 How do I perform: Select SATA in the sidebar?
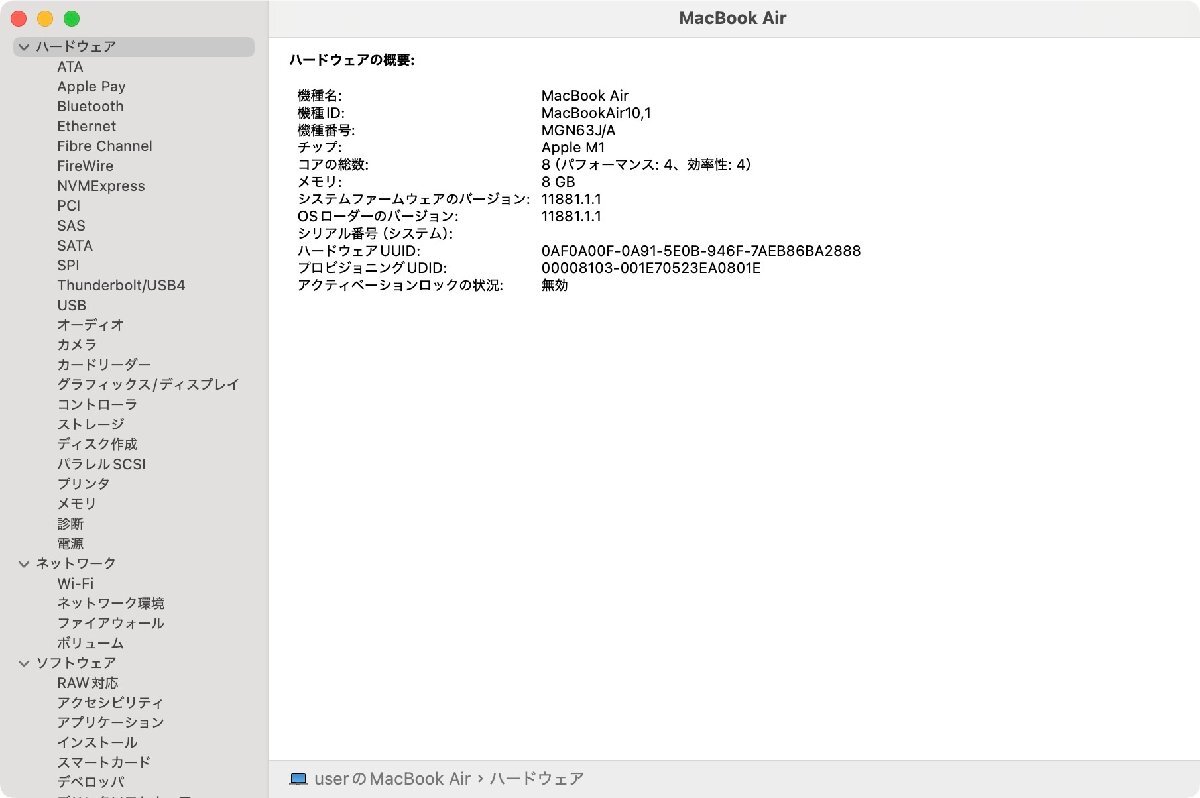tap(75, 245)
